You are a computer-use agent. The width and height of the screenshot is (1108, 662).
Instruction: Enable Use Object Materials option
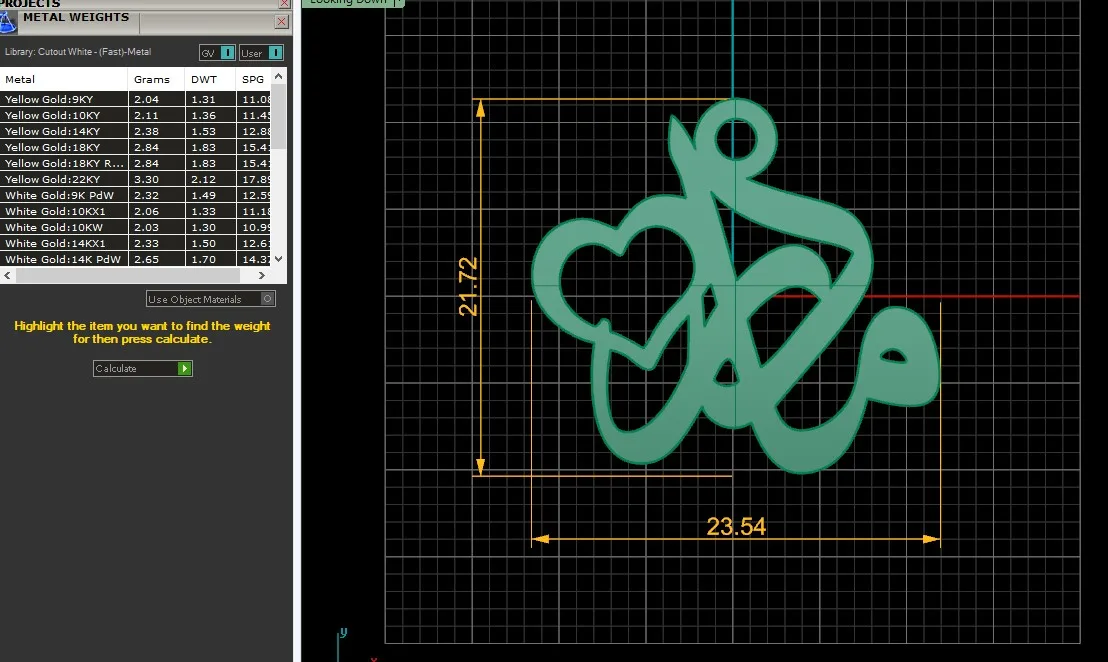click(x=211, y=299)
